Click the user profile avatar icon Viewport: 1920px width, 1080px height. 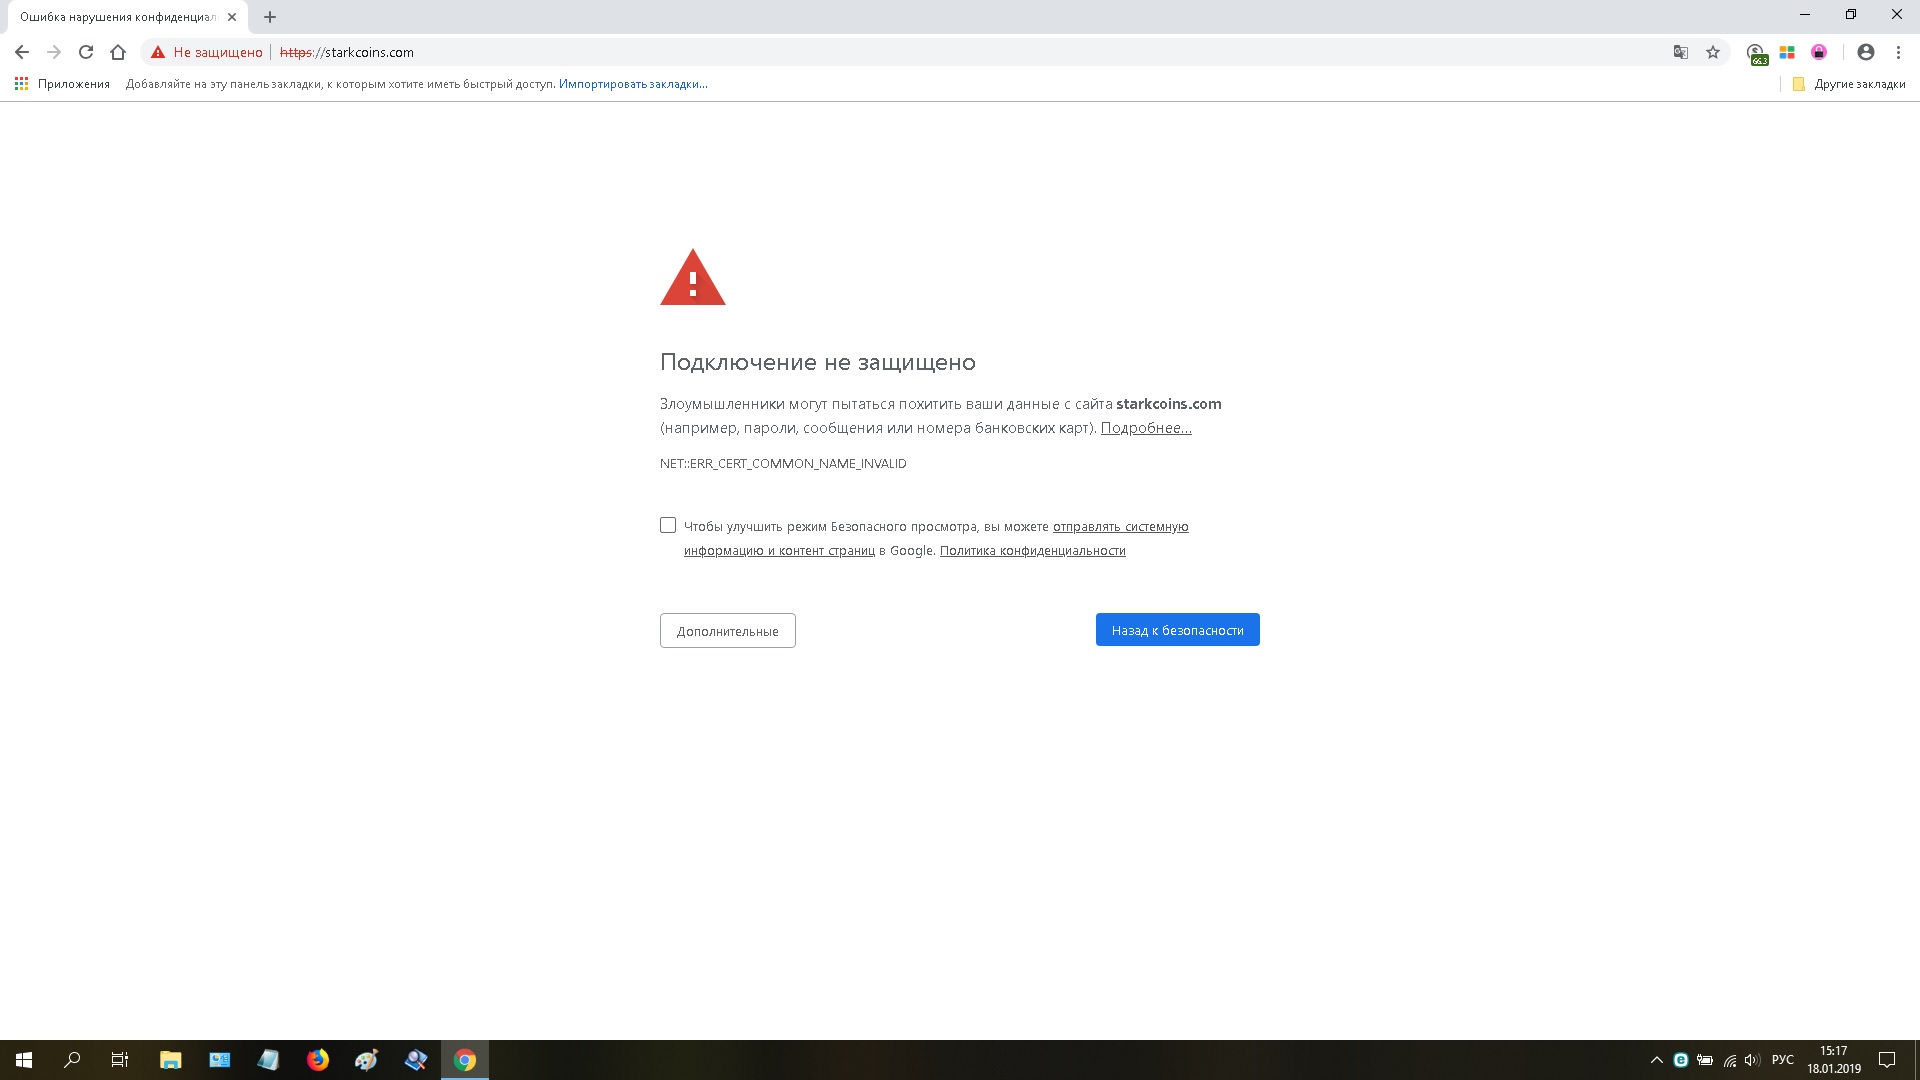pos(1866,52)
